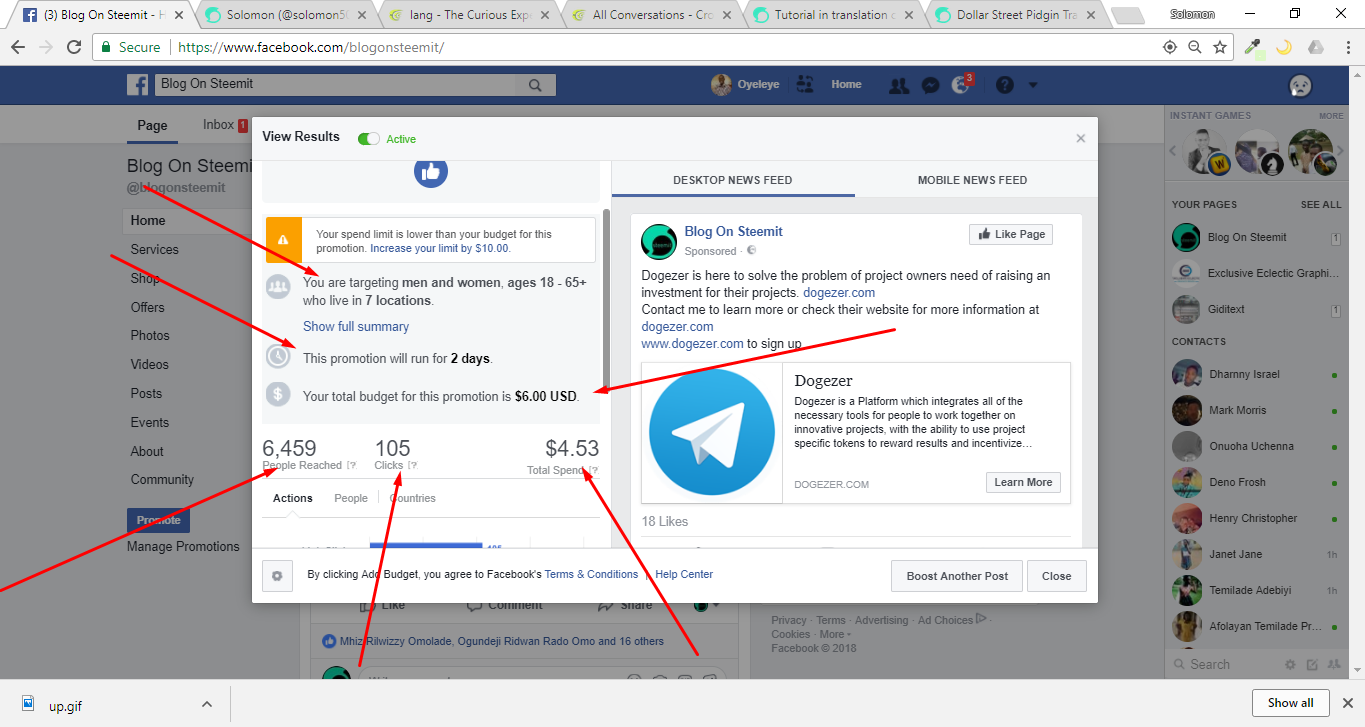Open Increase your limit by $10.00 link
This screenshot has height=727, width=1365.
point(440,248)
